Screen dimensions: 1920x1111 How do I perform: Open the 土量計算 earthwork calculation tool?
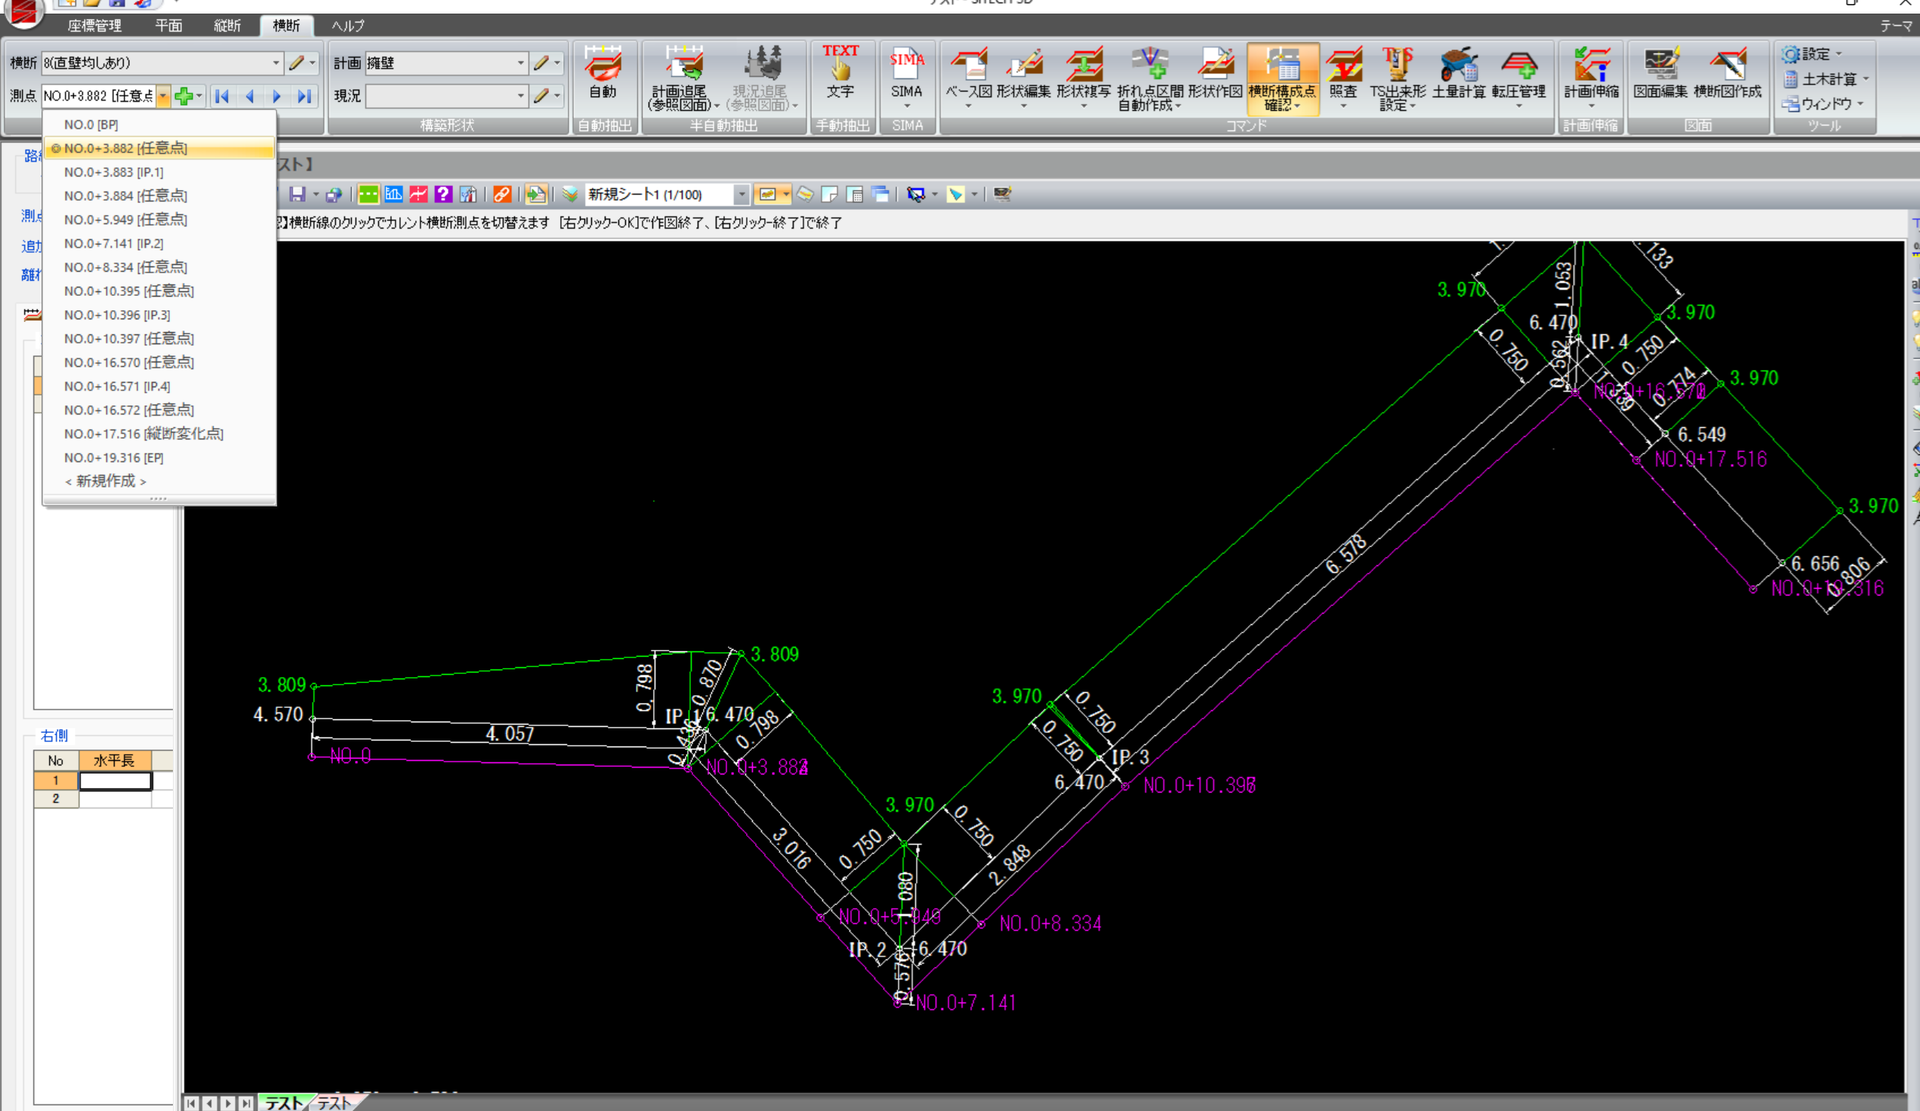click(x=1458, y=75)
